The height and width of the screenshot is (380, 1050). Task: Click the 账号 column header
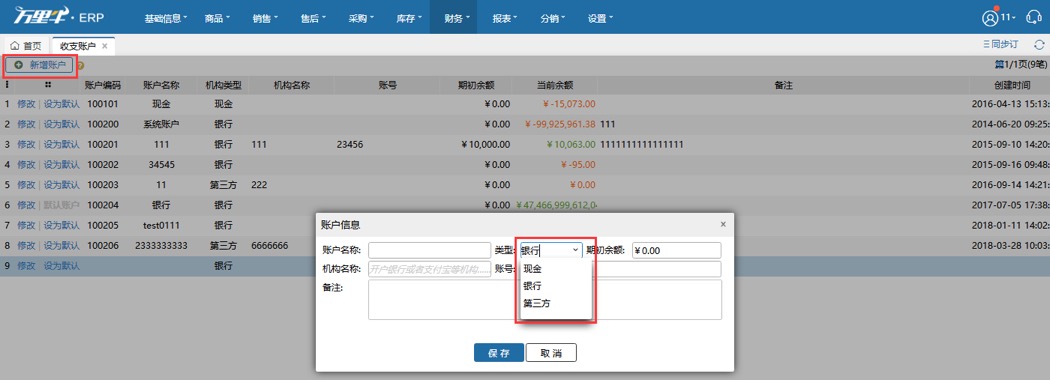tap(388, 85)
